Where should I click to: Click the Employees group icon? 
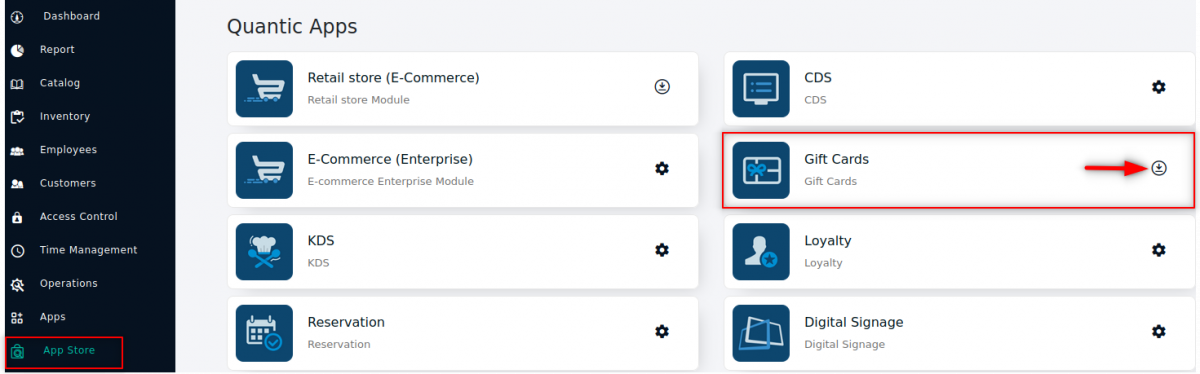tap(17, 151)
